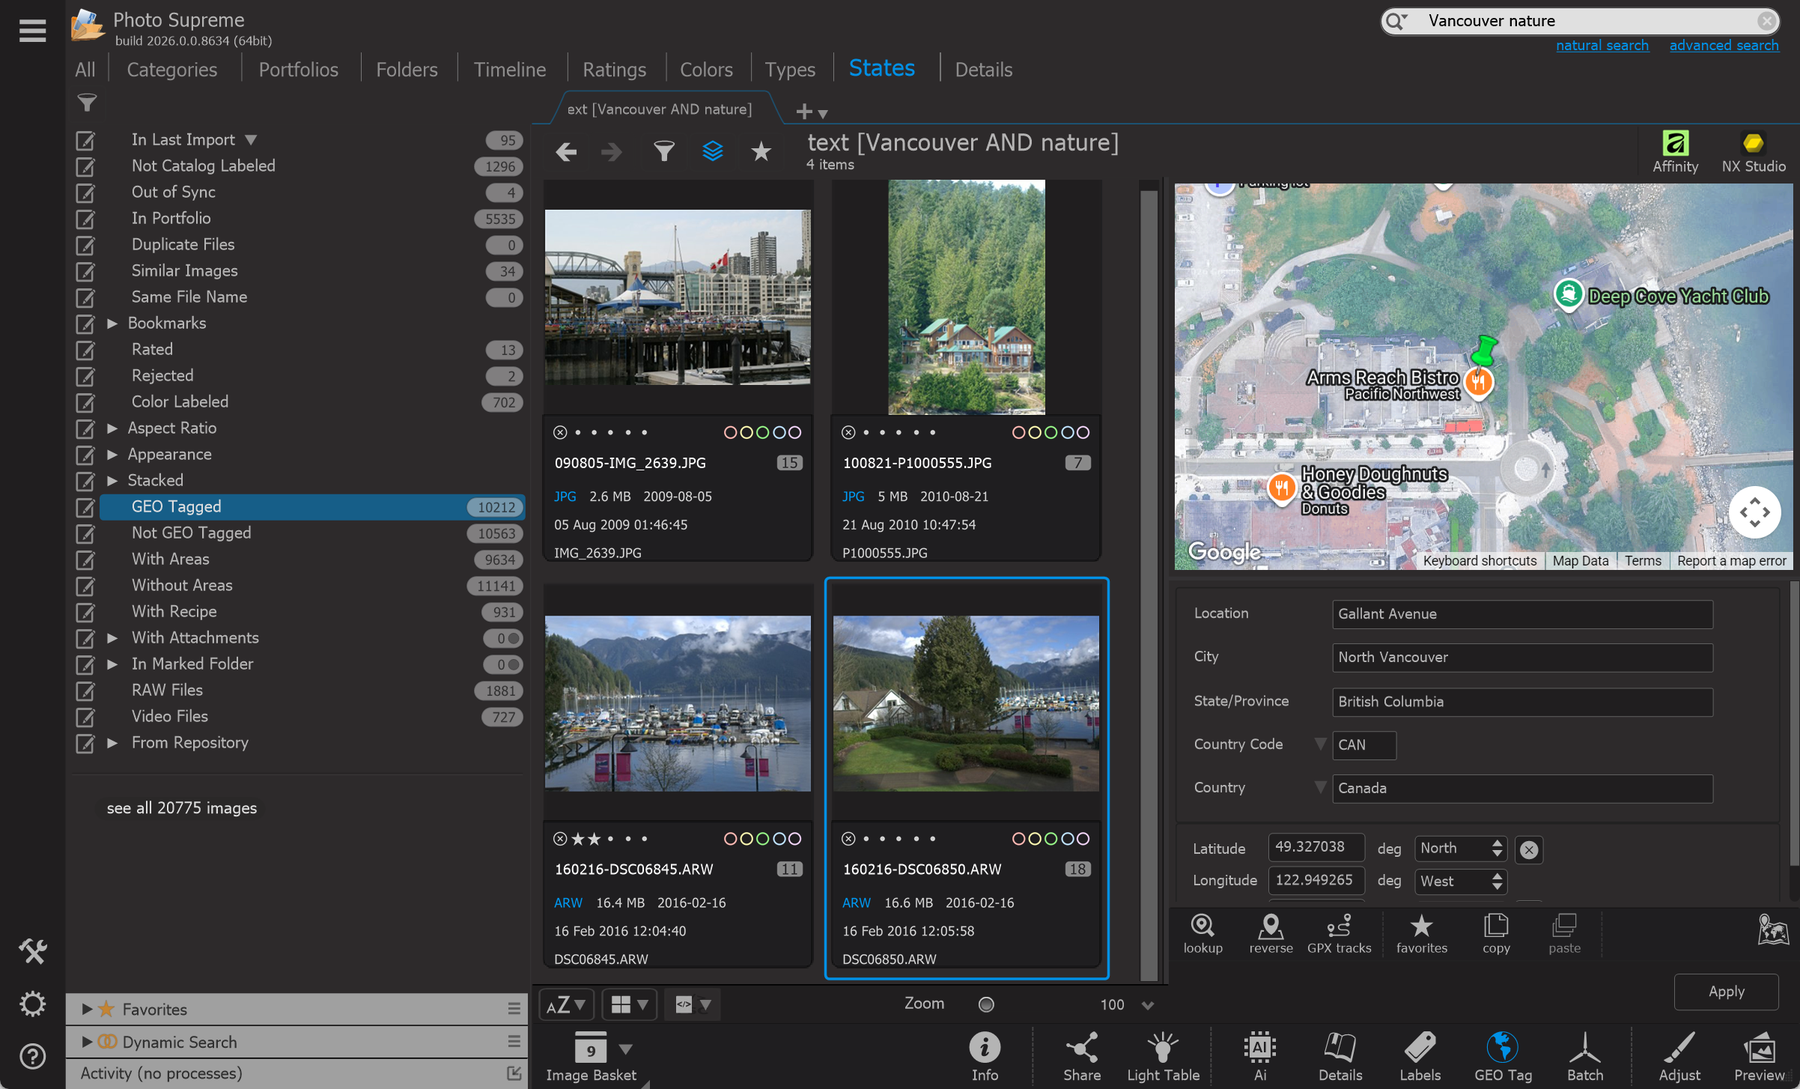The width and height of the screenshot is (1800, 1089).
Task: Open the Share tool
Action: (1081, 1056)
